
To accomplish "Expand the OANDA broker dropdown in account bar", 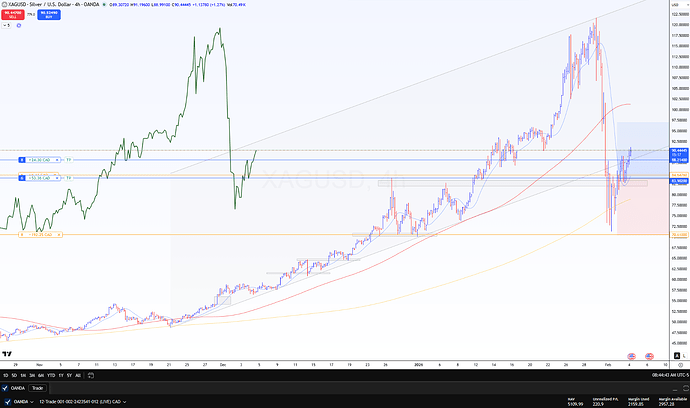I will click(x=24, y=402).
